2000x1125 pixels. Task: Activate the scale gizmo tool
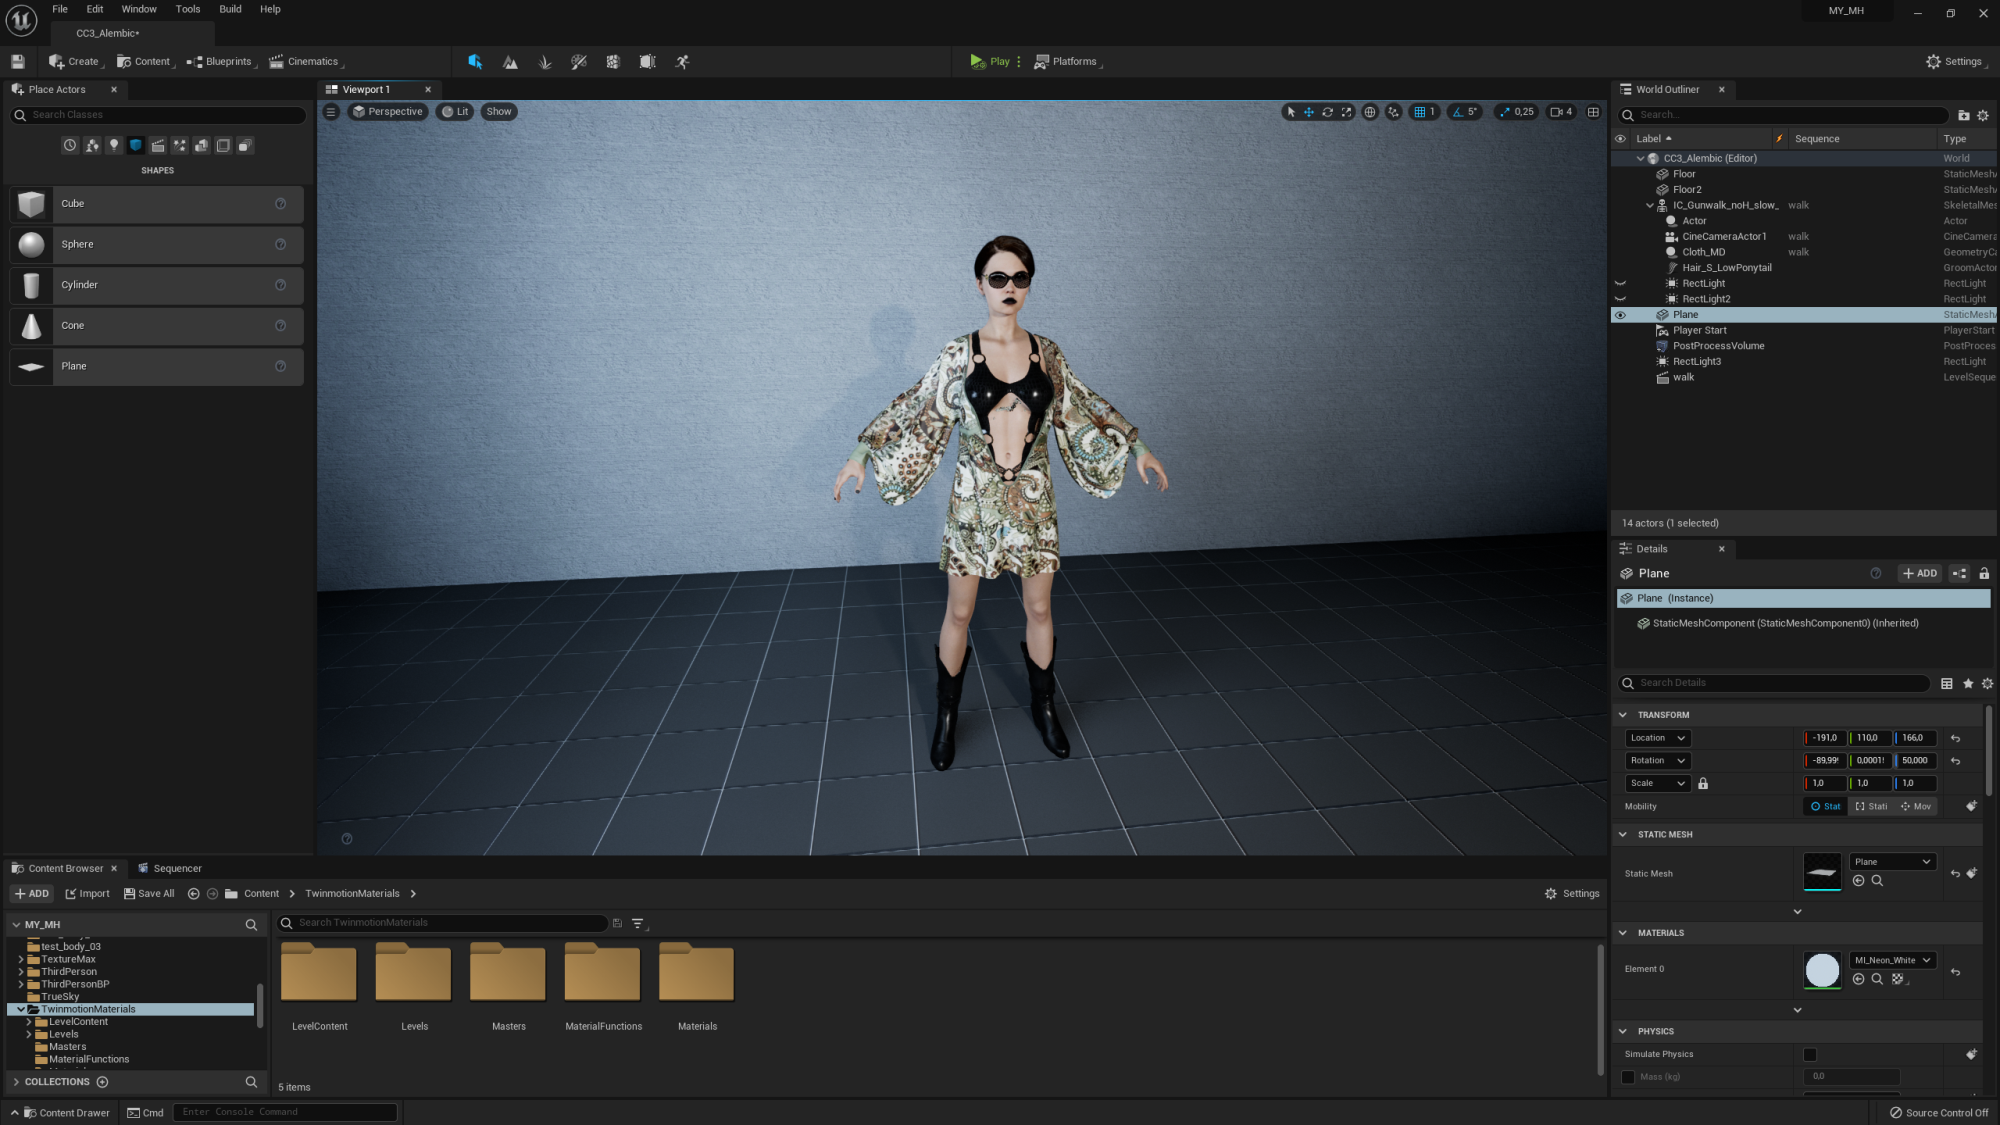1347,112
